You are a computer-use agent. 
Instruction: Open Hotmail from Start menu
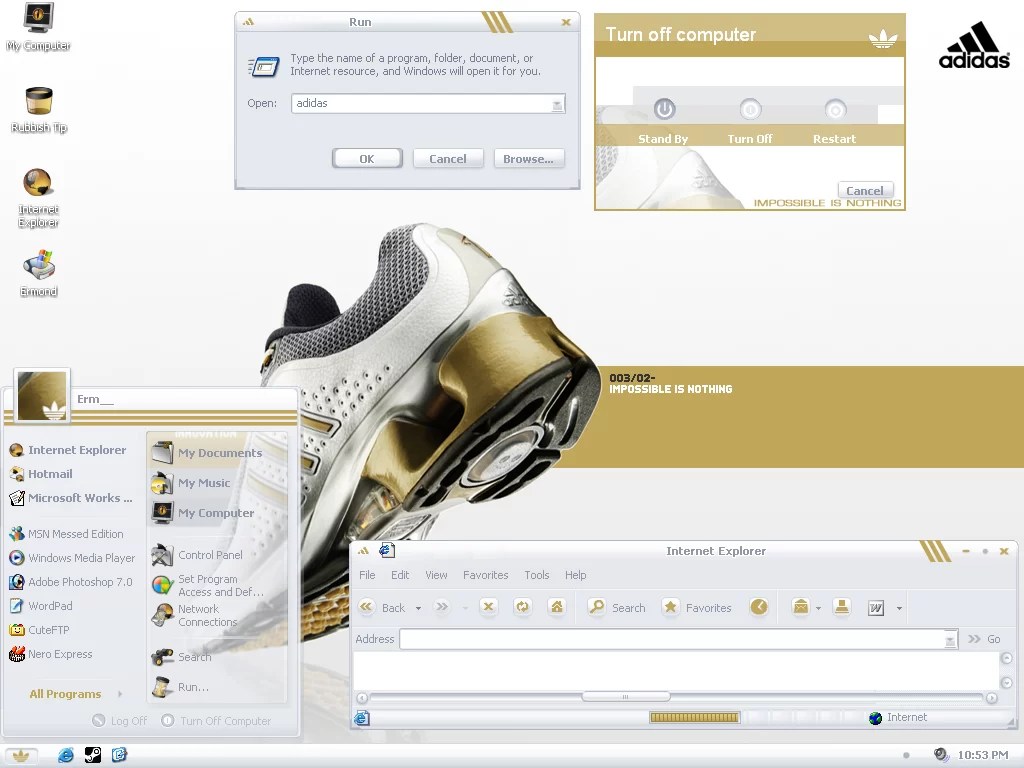[x=41, y=473]
